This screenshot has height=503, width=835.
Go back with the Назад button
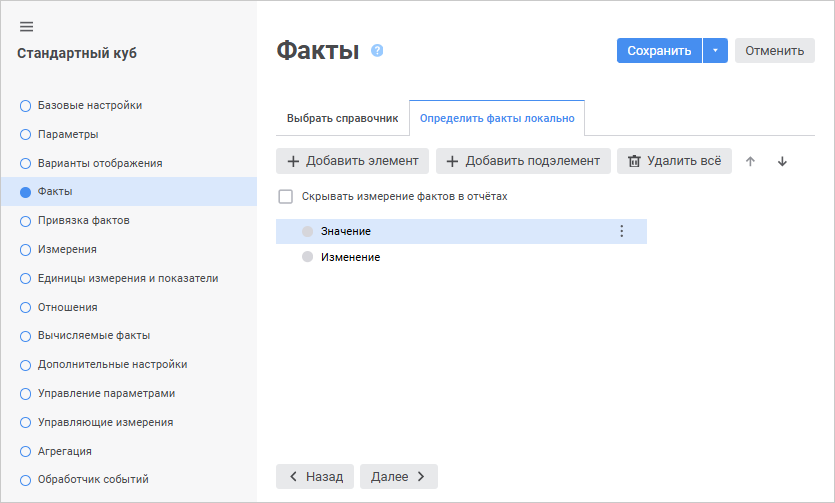click(315, 477)
